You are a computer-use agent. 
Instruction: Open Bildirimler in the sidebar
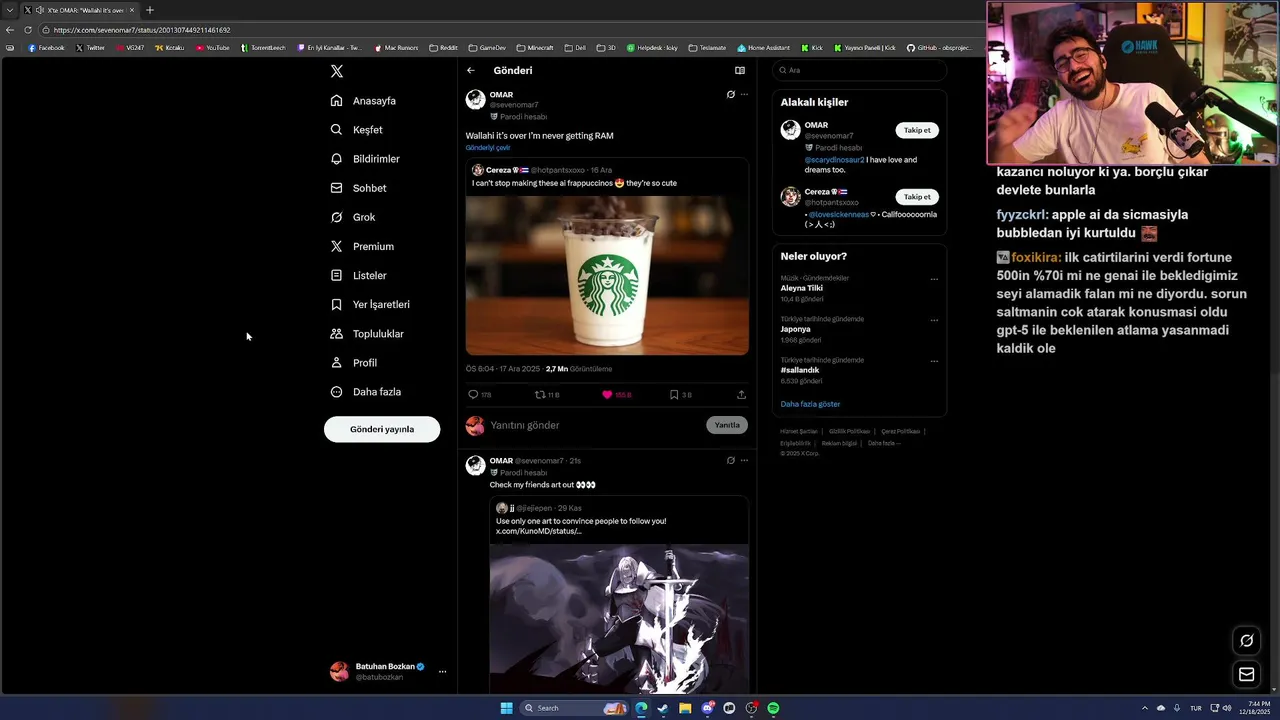365,159
